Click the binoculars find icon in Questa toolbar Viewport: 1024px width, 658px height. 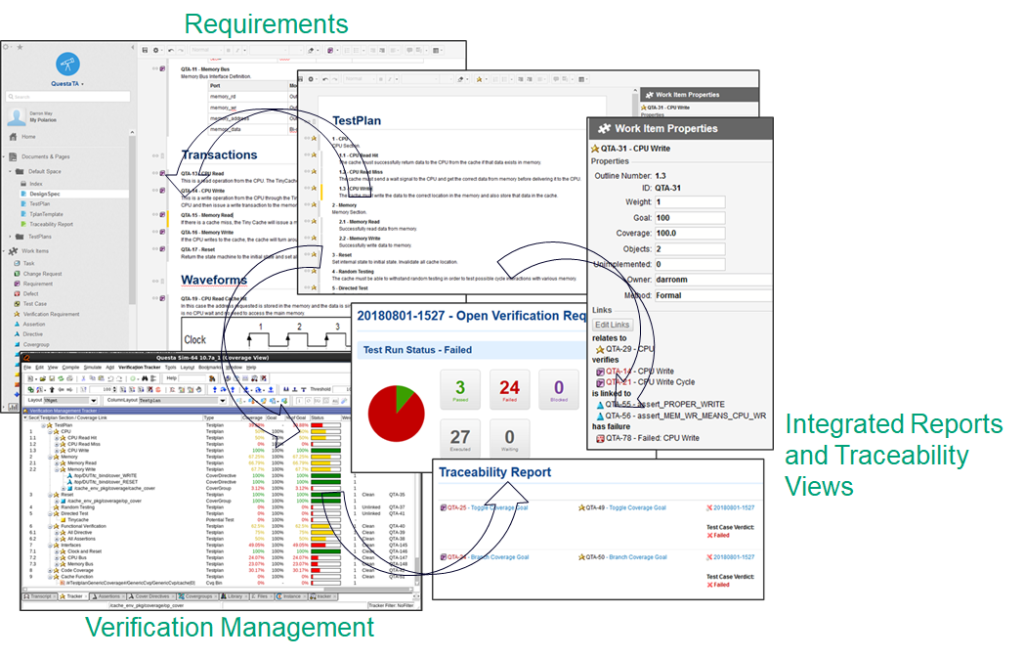point(145,378)
